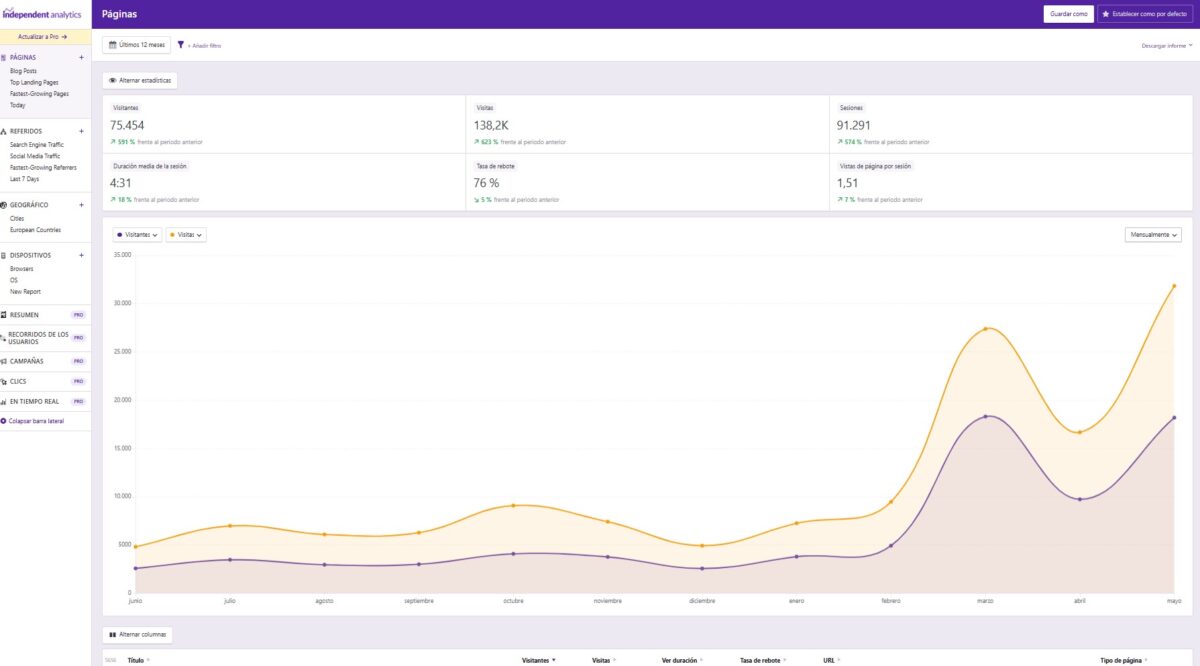
Task: Click the DISPOSITIVOS section icon
Action: 4,255
